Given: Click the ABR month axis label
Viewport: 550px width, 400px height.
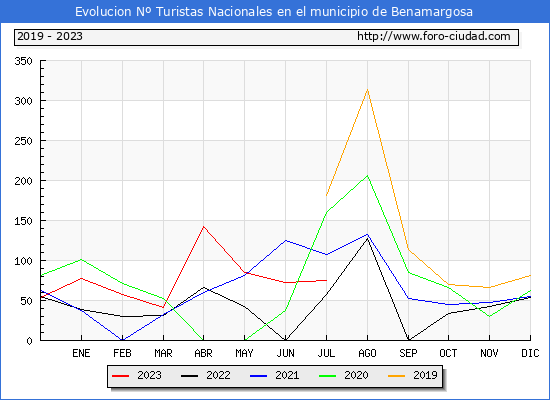Looking at the screenshot, I should 203,353.
